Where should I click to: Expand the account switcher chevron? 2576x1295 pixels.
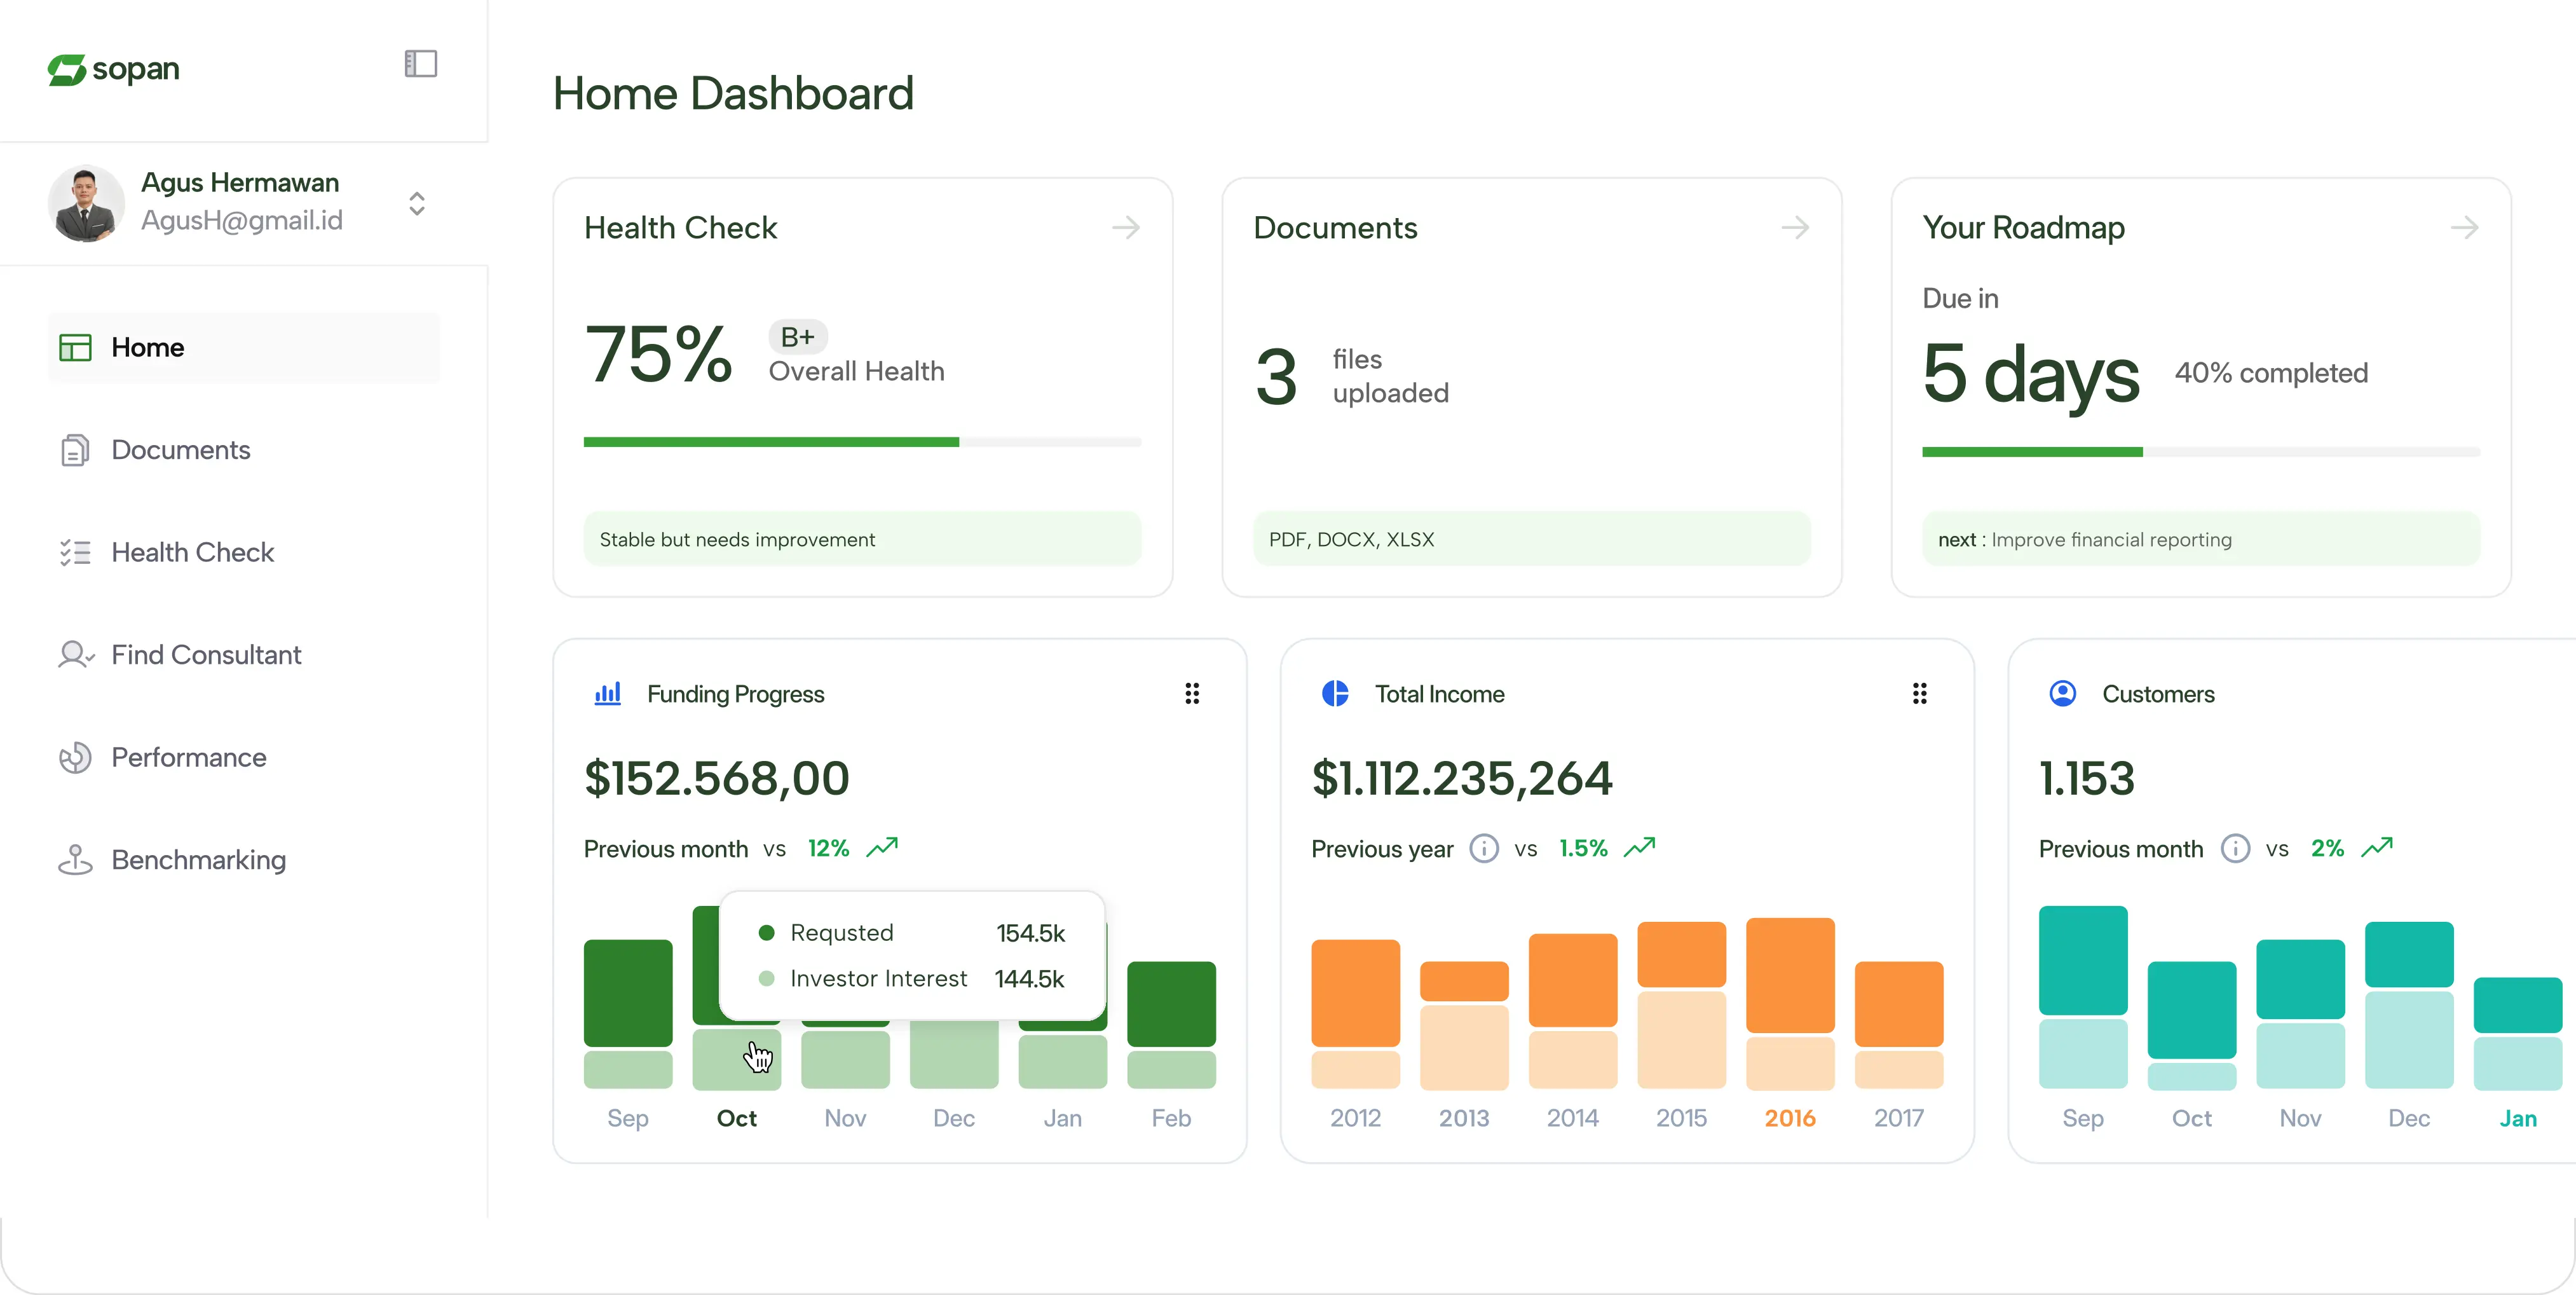pyautogui.click(x=417, y=203)
